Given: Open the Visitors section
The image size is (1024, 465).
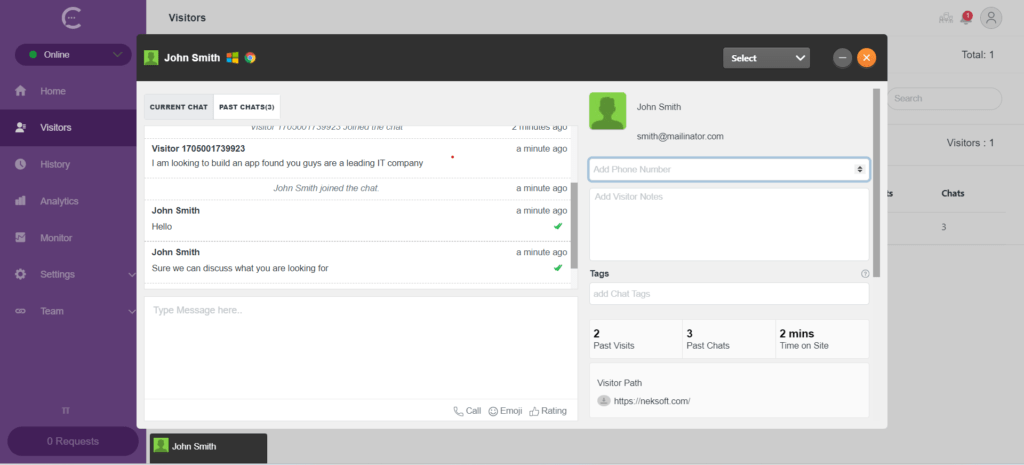Looking at the screenshot, I should (x=56, y=128).
